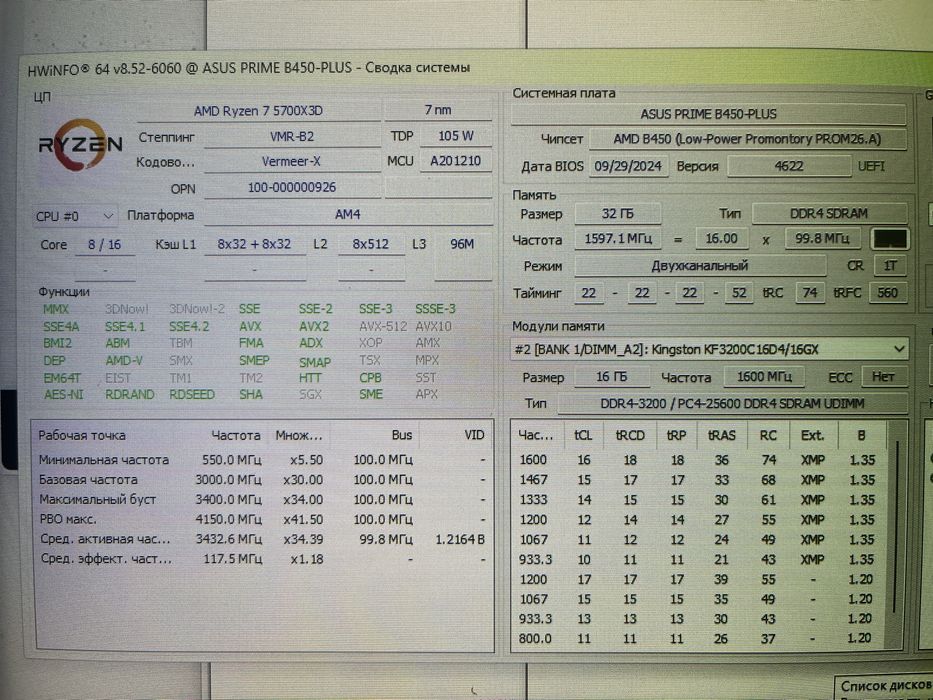Select the 800.0 row in memory timings
This screenshot has height=700, width=933.
(x=697, y=639)
